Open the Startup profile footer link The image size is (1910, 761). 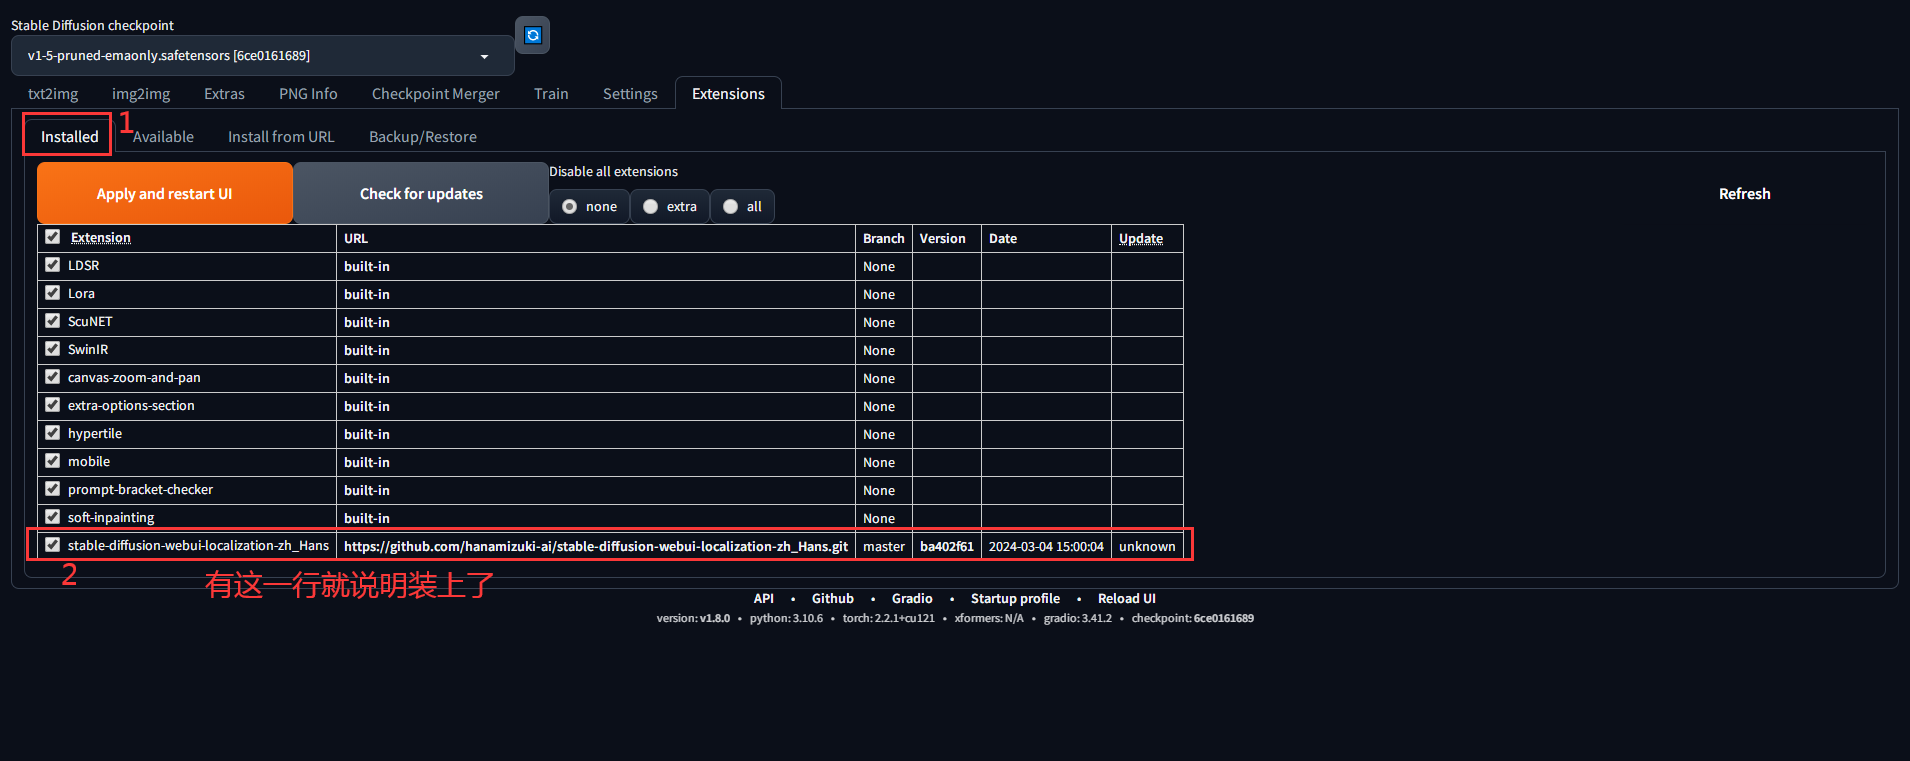(x=1015, y=598)
